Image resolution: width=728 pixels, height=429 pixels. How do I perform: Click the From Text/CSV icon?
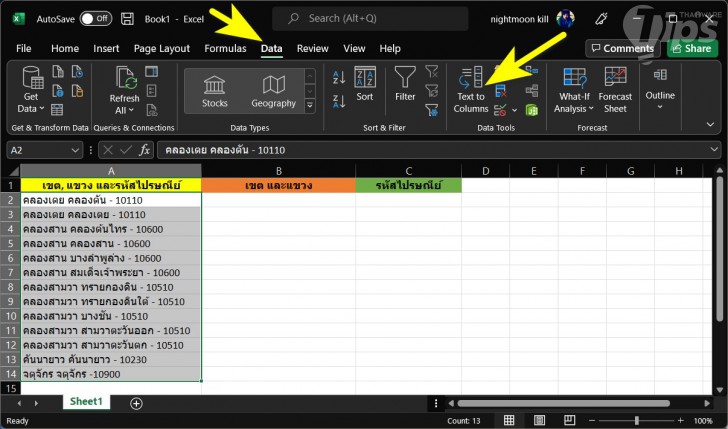pyautogui.click(x=58, y=72)
